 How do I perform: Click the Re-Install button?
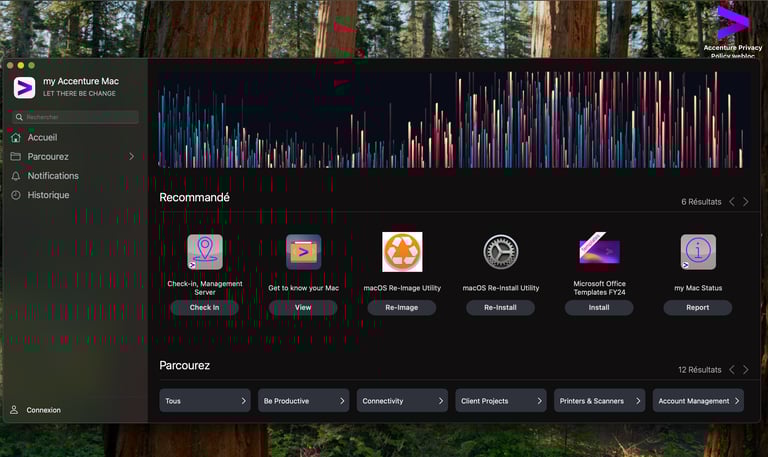pos(501,308)
